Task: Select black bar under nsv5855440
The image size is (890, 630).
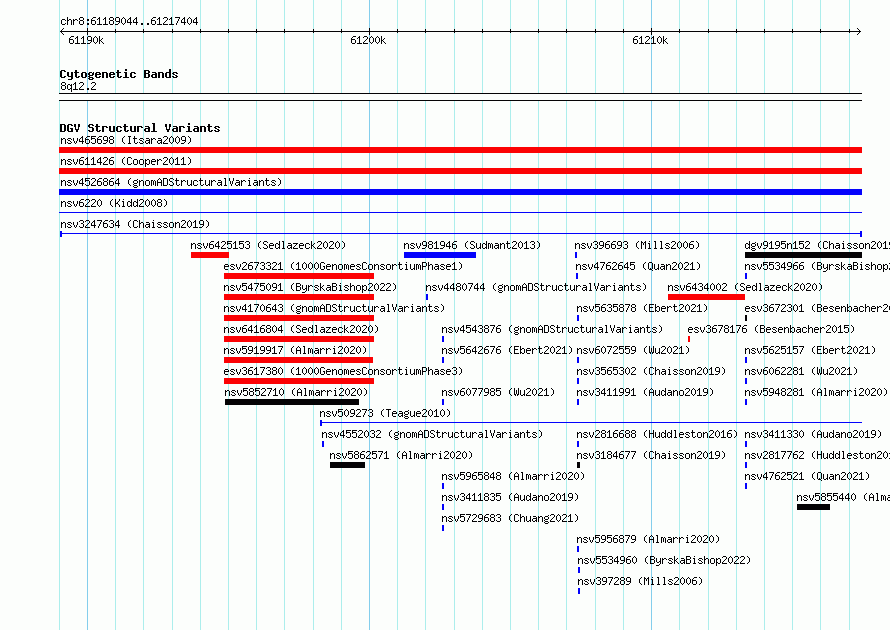Action: coord(813,507)
